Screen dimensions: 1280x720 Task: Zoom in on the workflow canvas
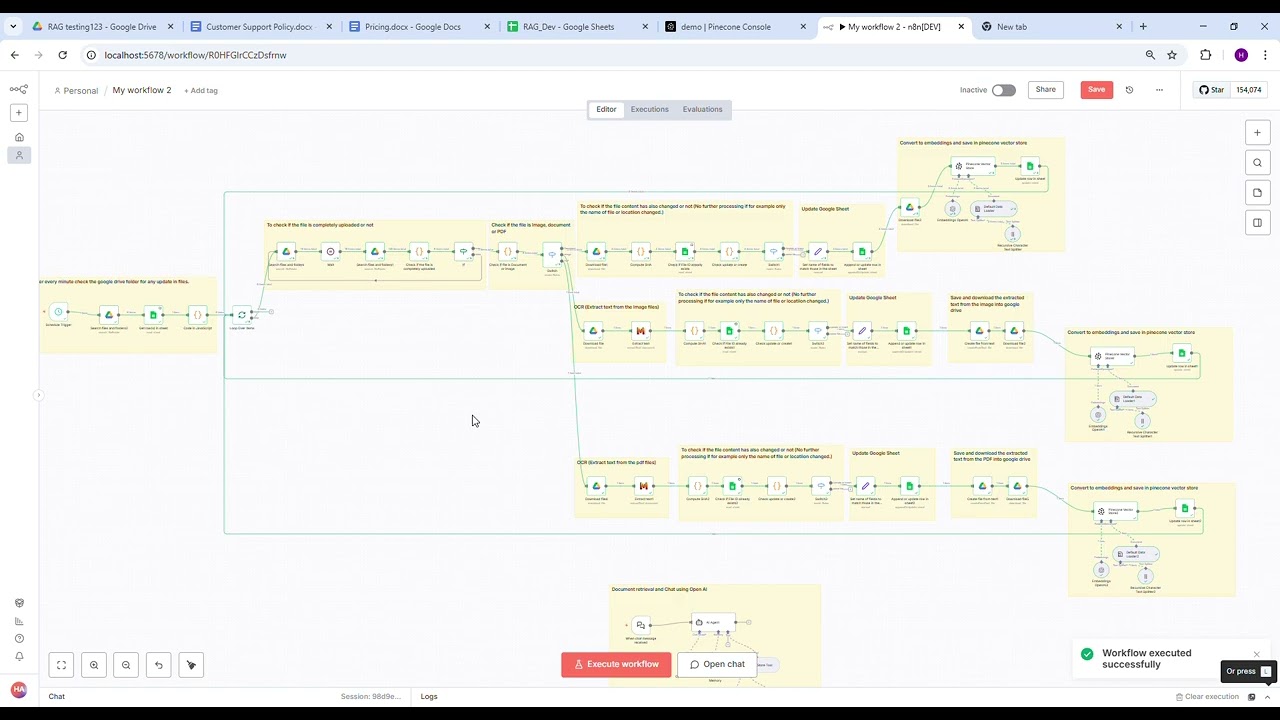(x=94, y=665)
